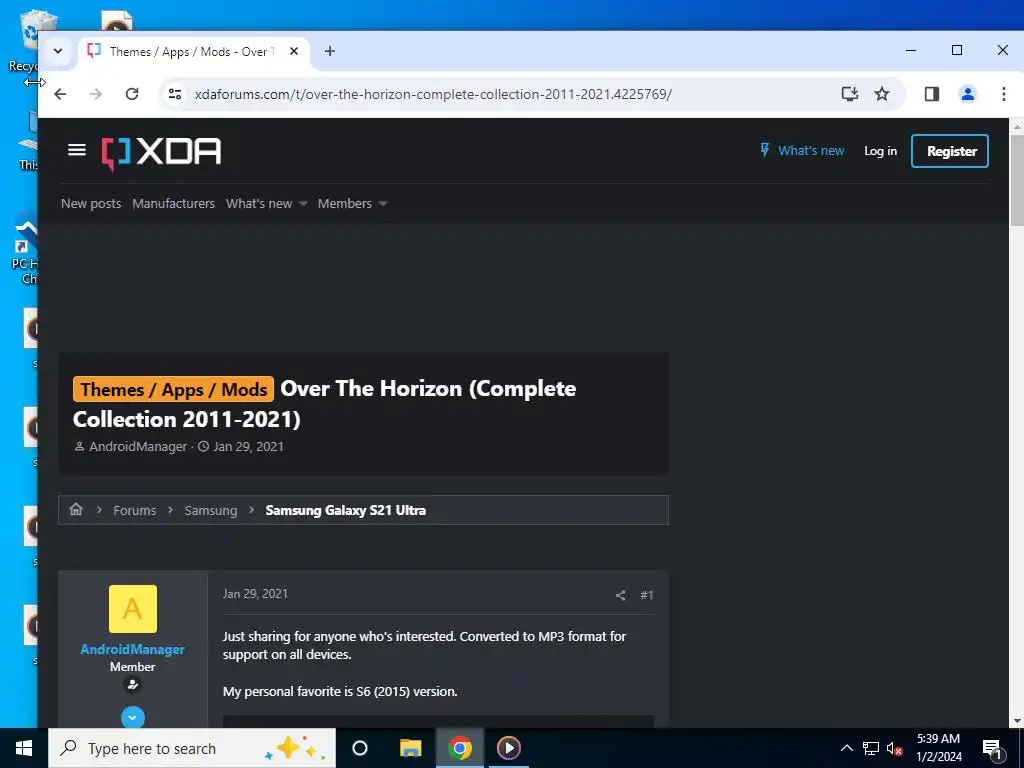Click the thread date Jan 29, 2021
The height and width of the screenshot is (768, 1024).
[x=248, y=447]
